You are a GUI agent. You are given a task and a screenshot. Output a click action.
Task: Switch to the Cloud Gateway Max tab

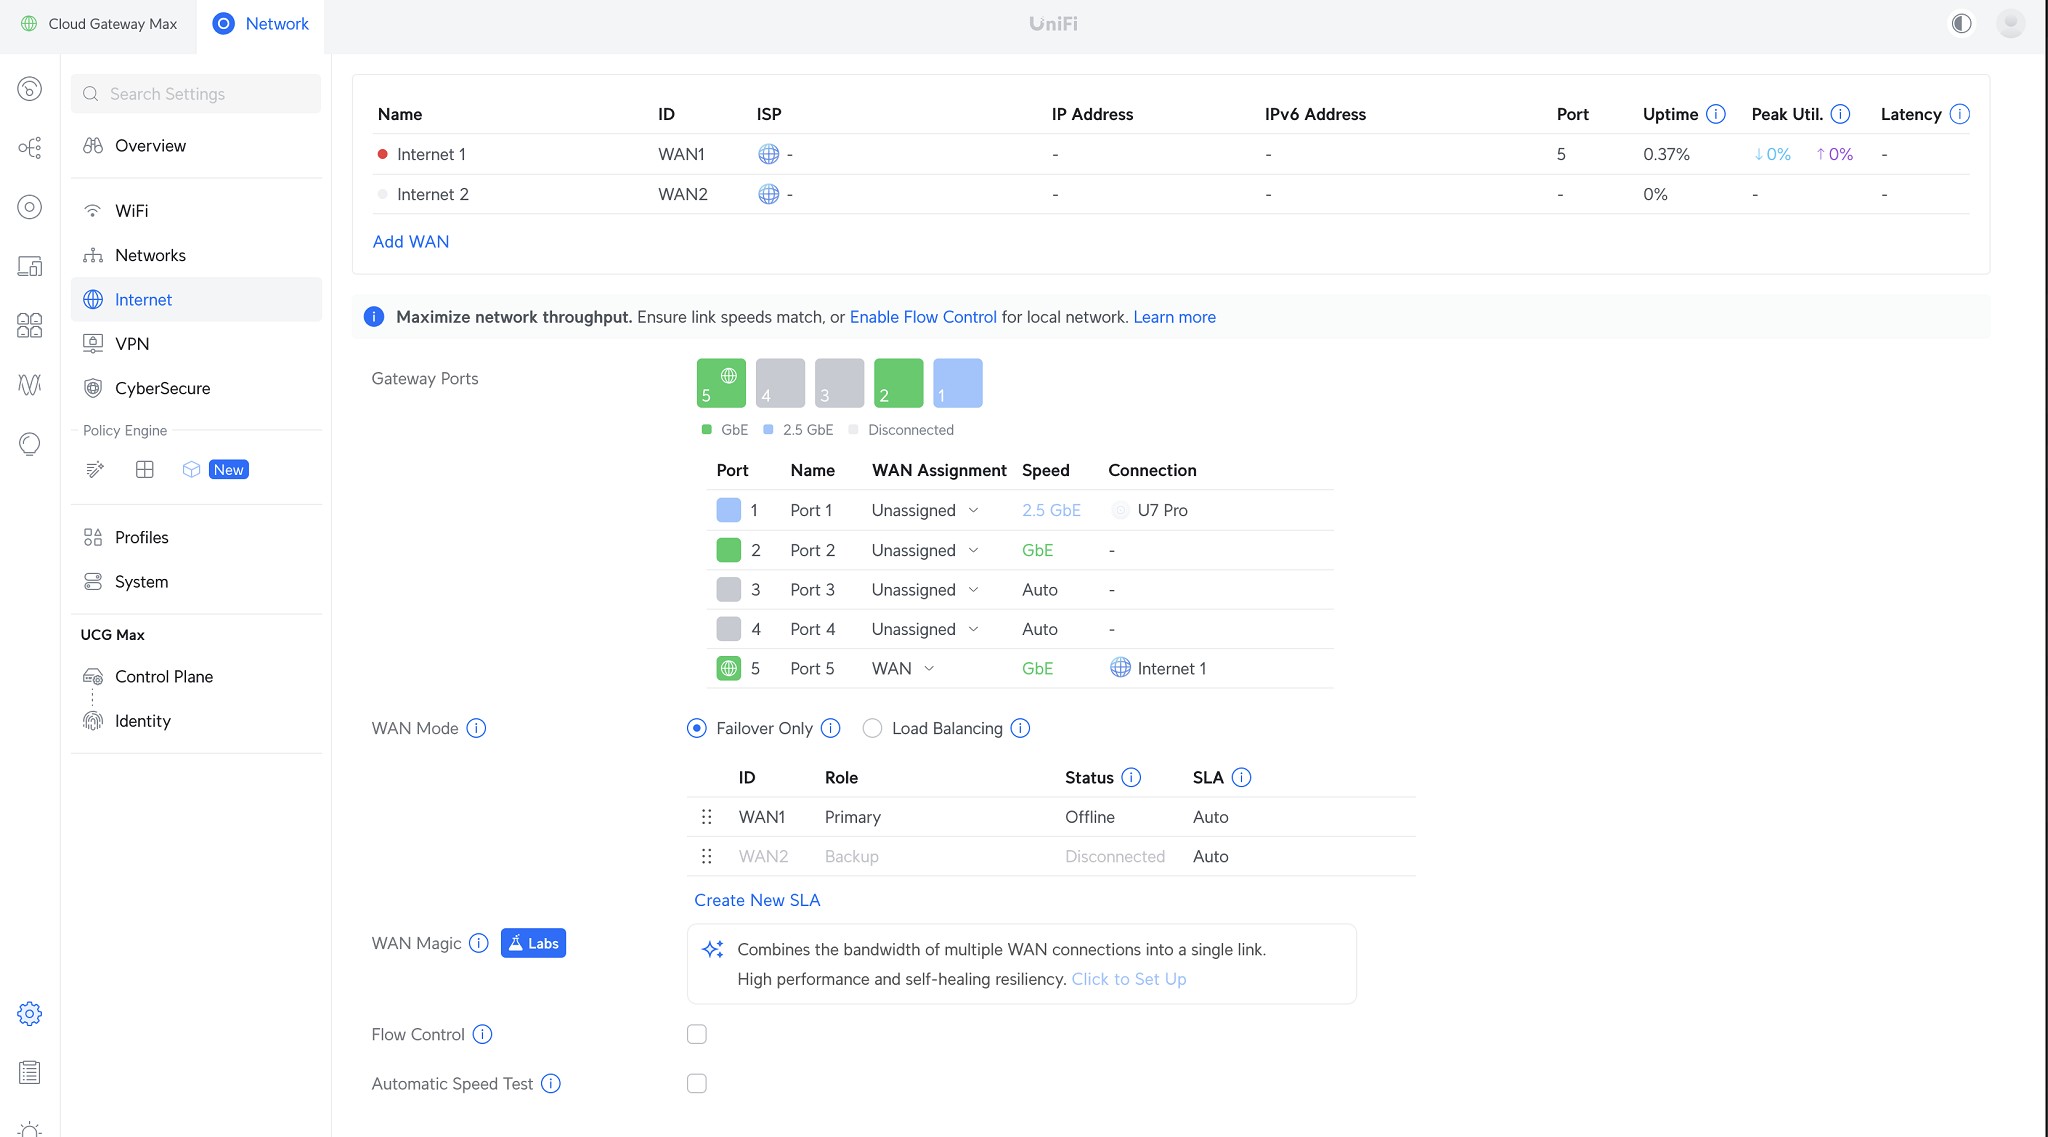point(99,24)
